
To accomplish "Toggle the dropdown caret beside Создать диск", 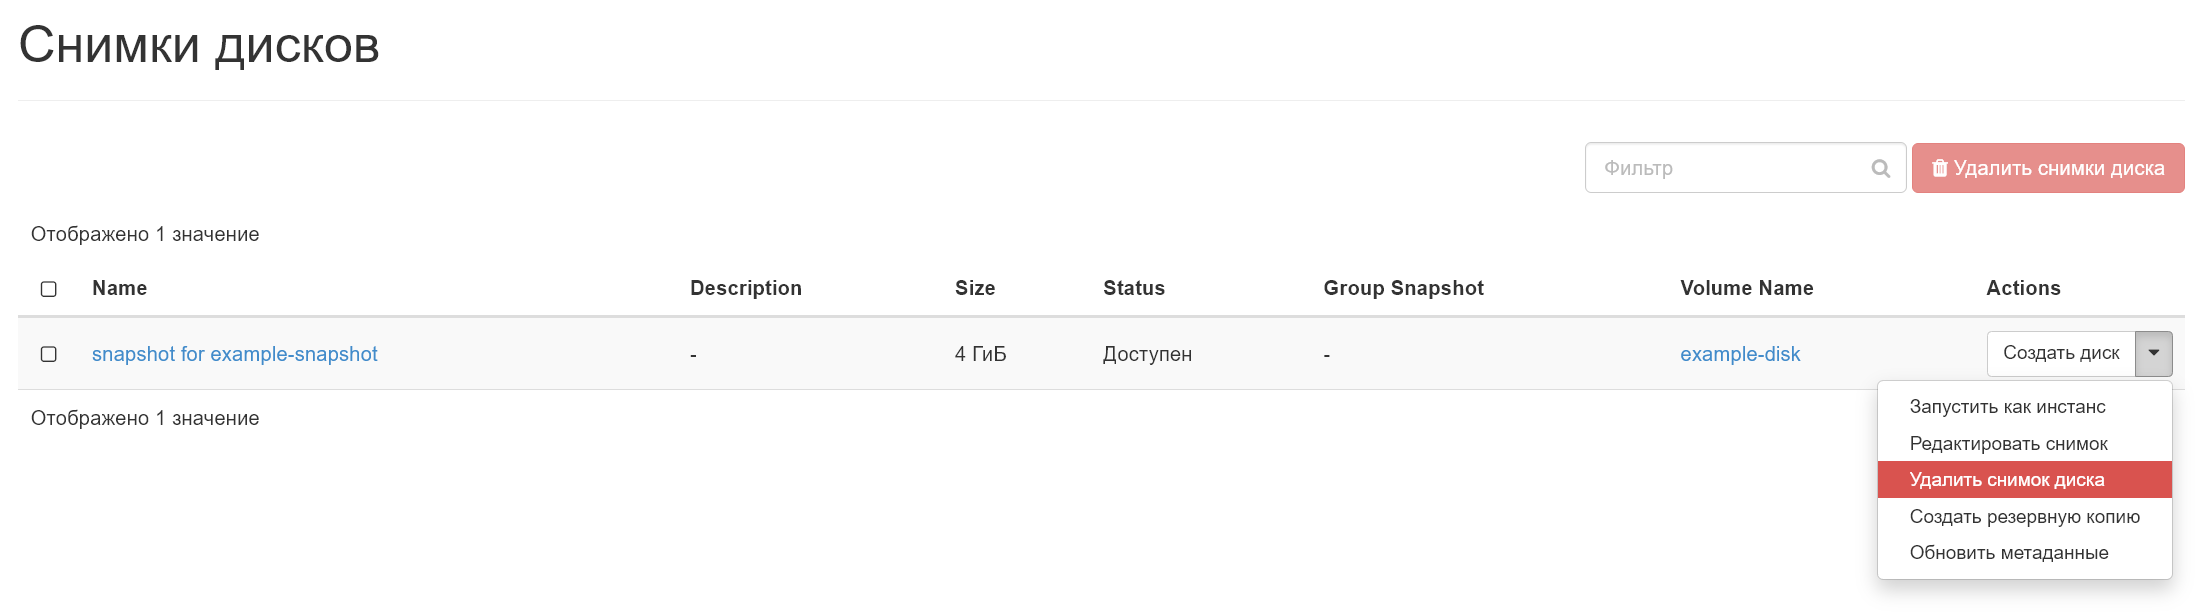I will [2153, 353].
